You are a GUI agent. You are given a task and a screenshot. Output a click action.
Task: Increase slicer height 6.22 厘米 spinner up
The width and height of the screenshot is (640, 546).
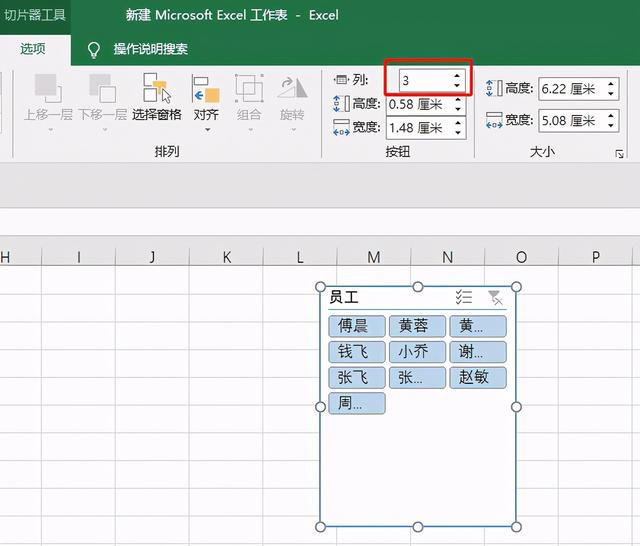[611, 84]
